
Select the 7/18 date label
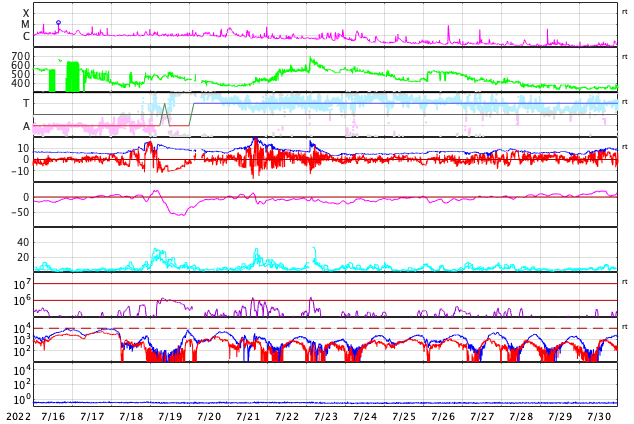pos(131,416)
